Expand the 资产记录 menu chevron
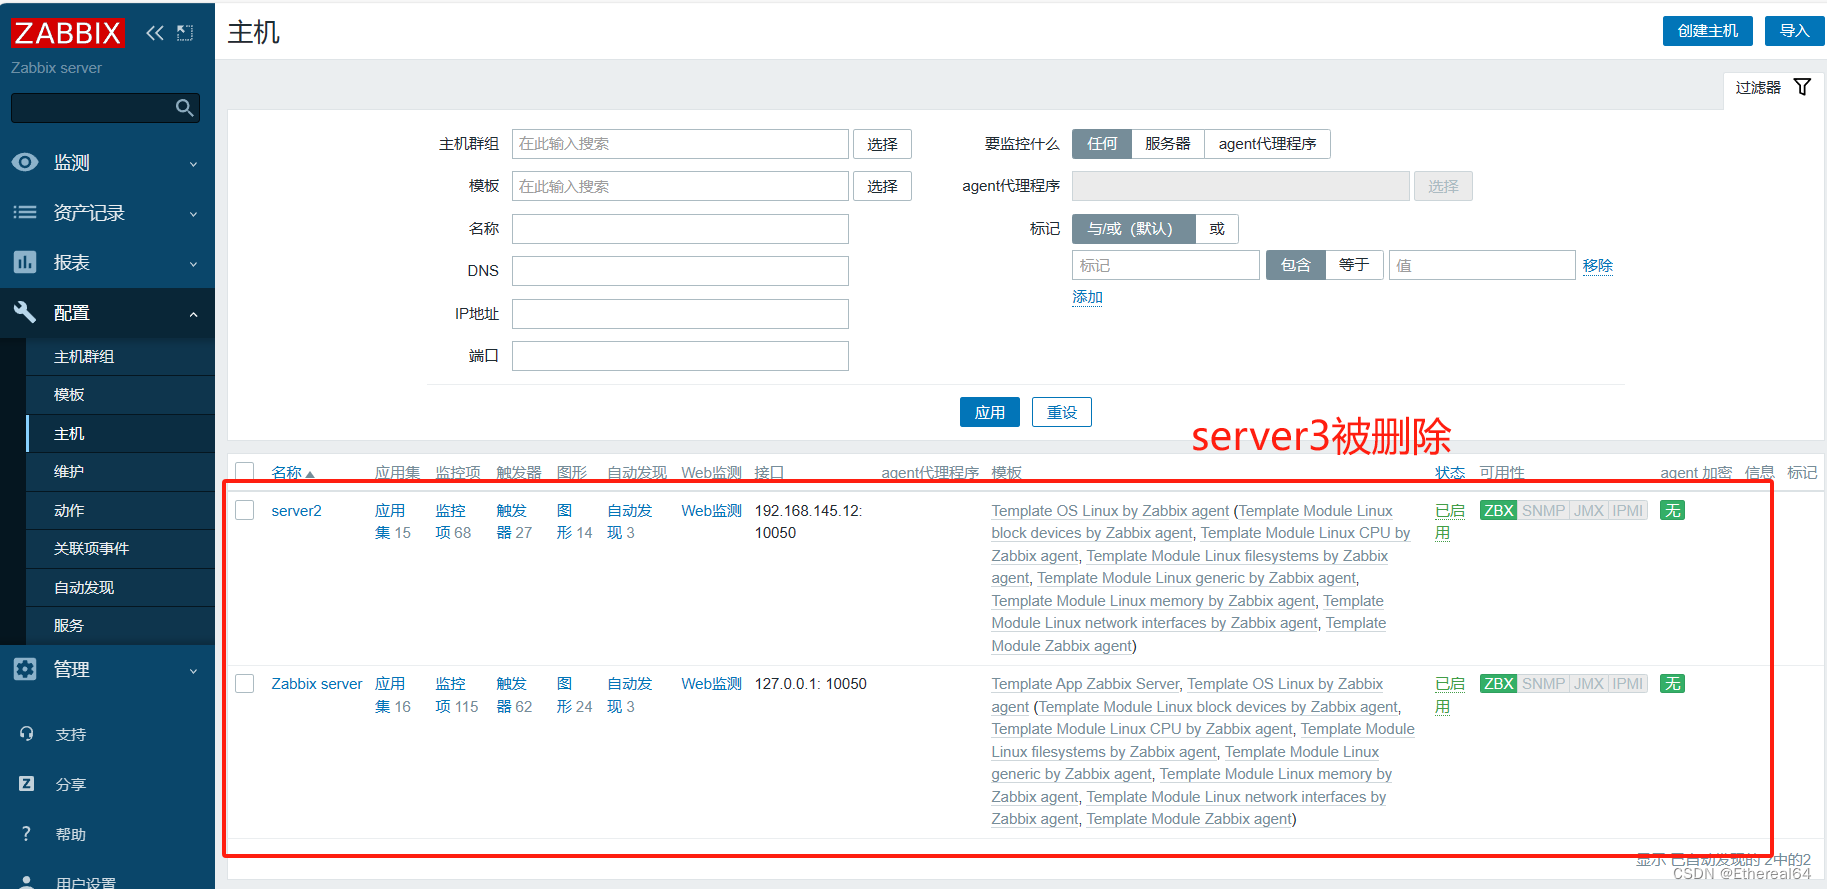1827x889 pixels. pos(193,214)
